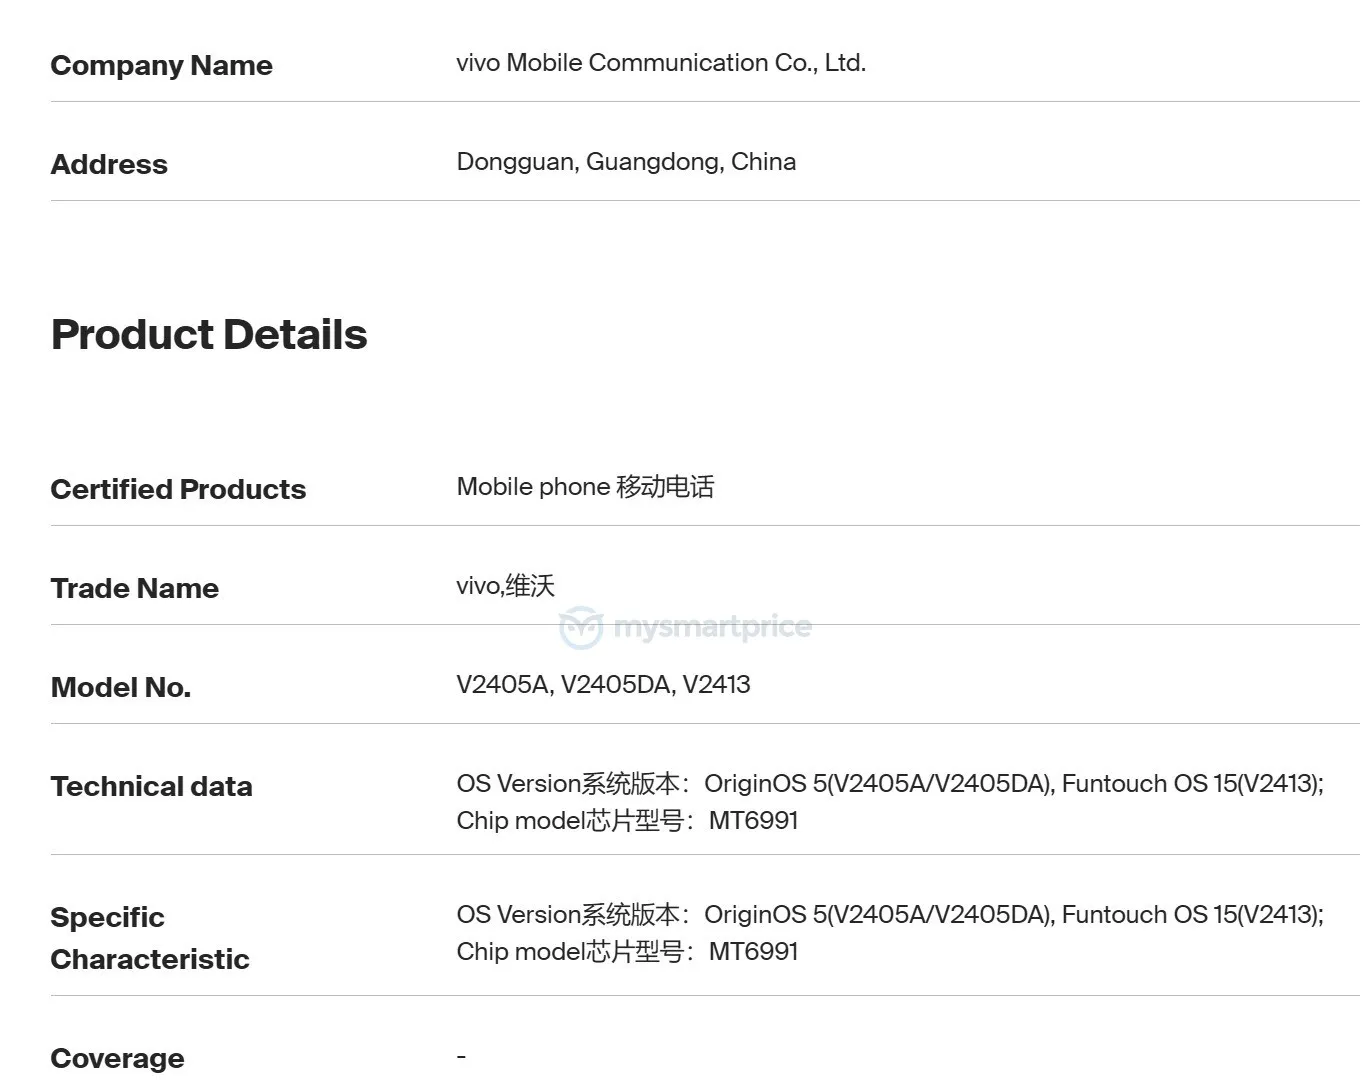Screen dimensions: 1369x1080
Task: Select the Certified Products label
Action: click(x=178, y=490)
